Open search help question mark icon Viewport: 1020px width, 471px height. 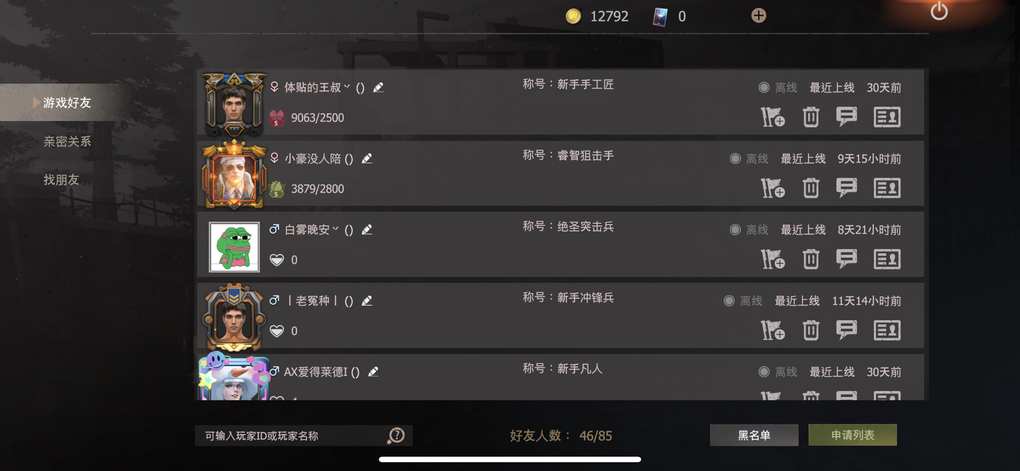click(396, 436)
